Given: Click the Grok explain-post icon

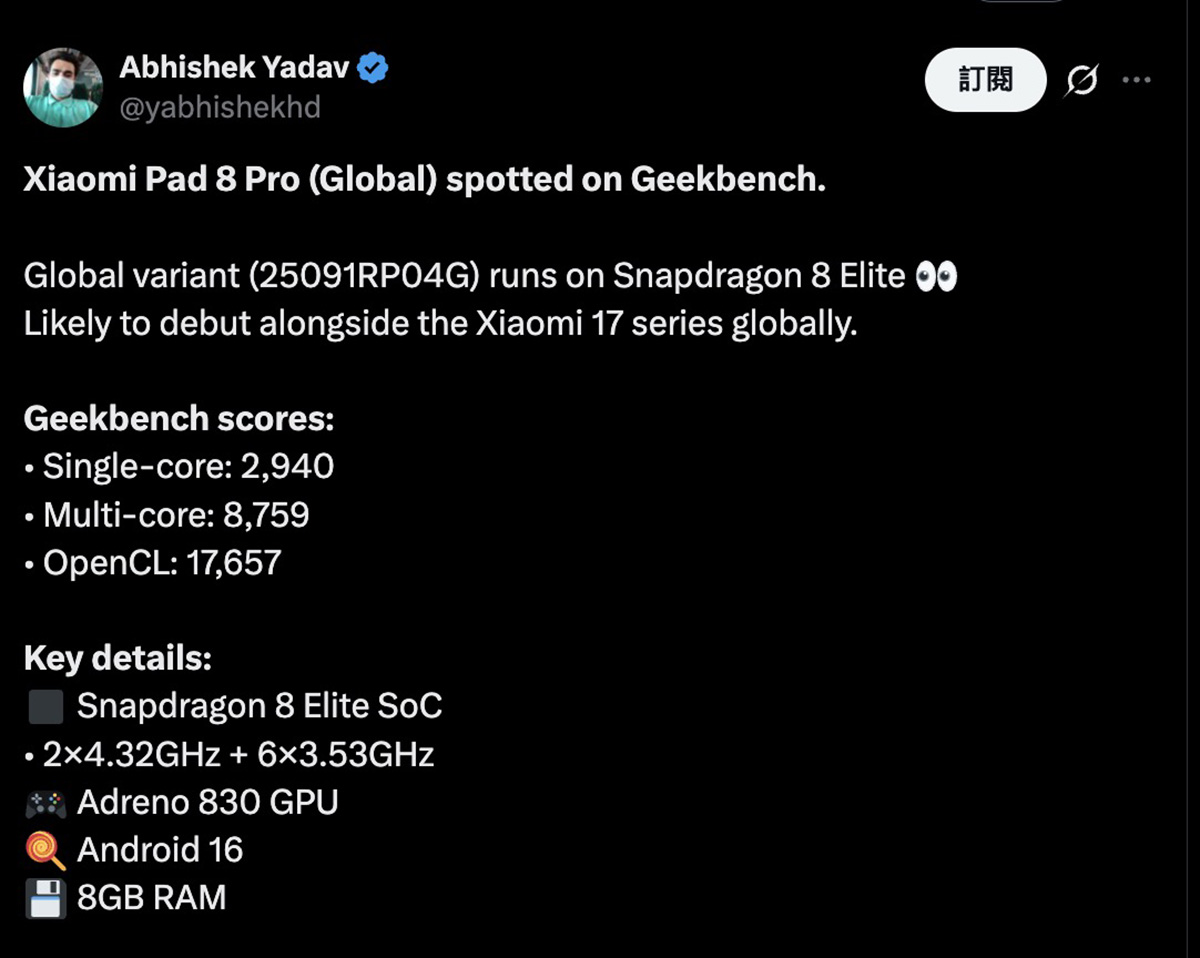Looking at the screenshot, I should pyautogui.click(x=1081, y=81).
